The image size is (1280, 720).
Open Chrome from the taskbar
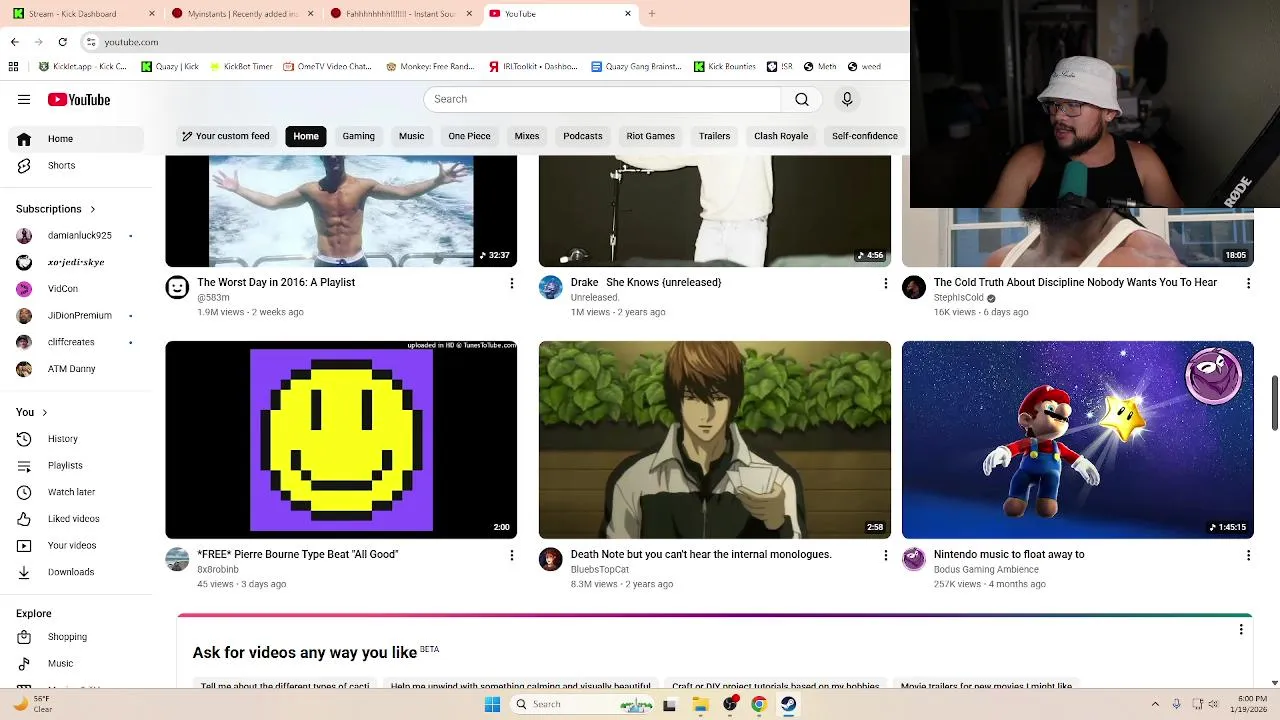click(x=759, y=704)
